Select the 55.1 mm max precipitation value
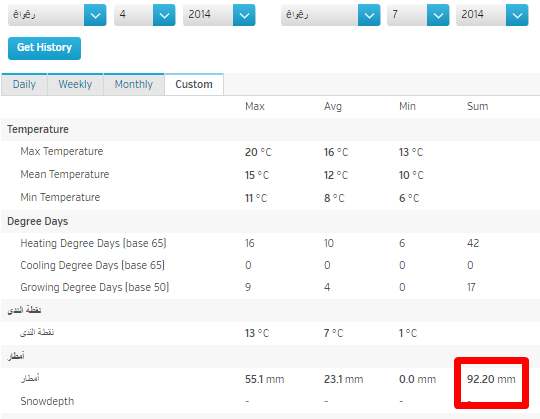Screen dimensions: 540x419 tap(264, 379)
